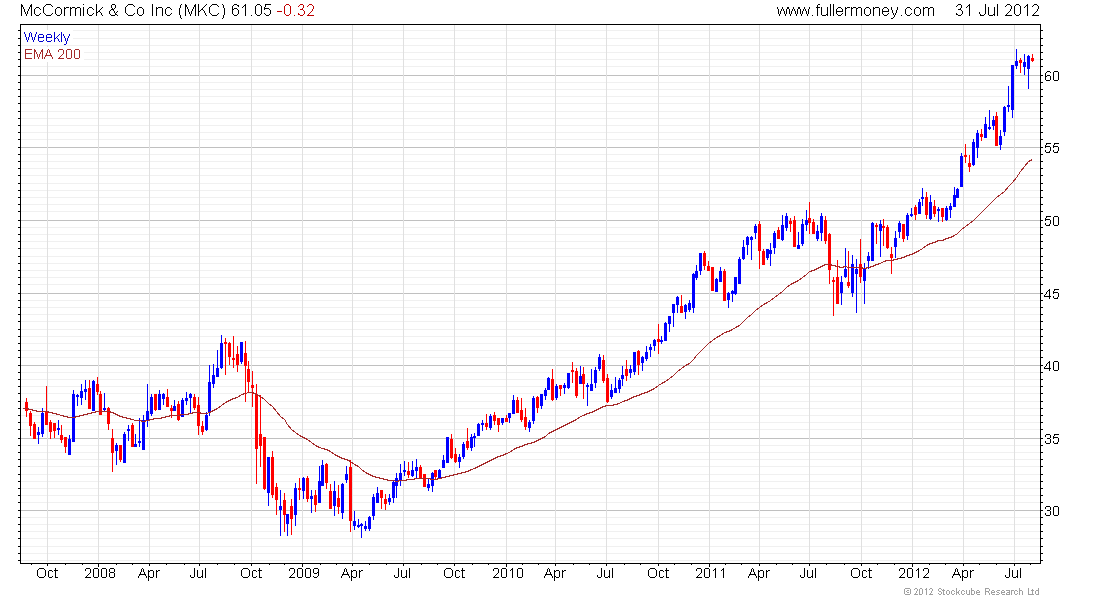The height and width of the screenshot is (600, 1100).
Task: Click the Apr label just after 2012
Action: click(963, 573)
